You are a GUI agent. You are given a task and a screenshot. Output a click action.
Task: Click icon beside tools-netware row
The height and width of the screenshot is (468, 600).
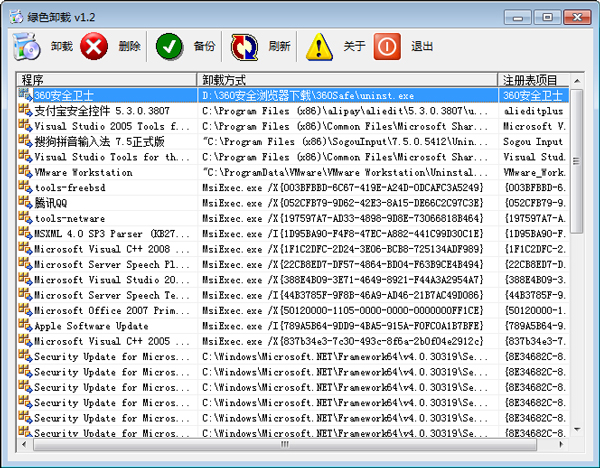point(25,217)
